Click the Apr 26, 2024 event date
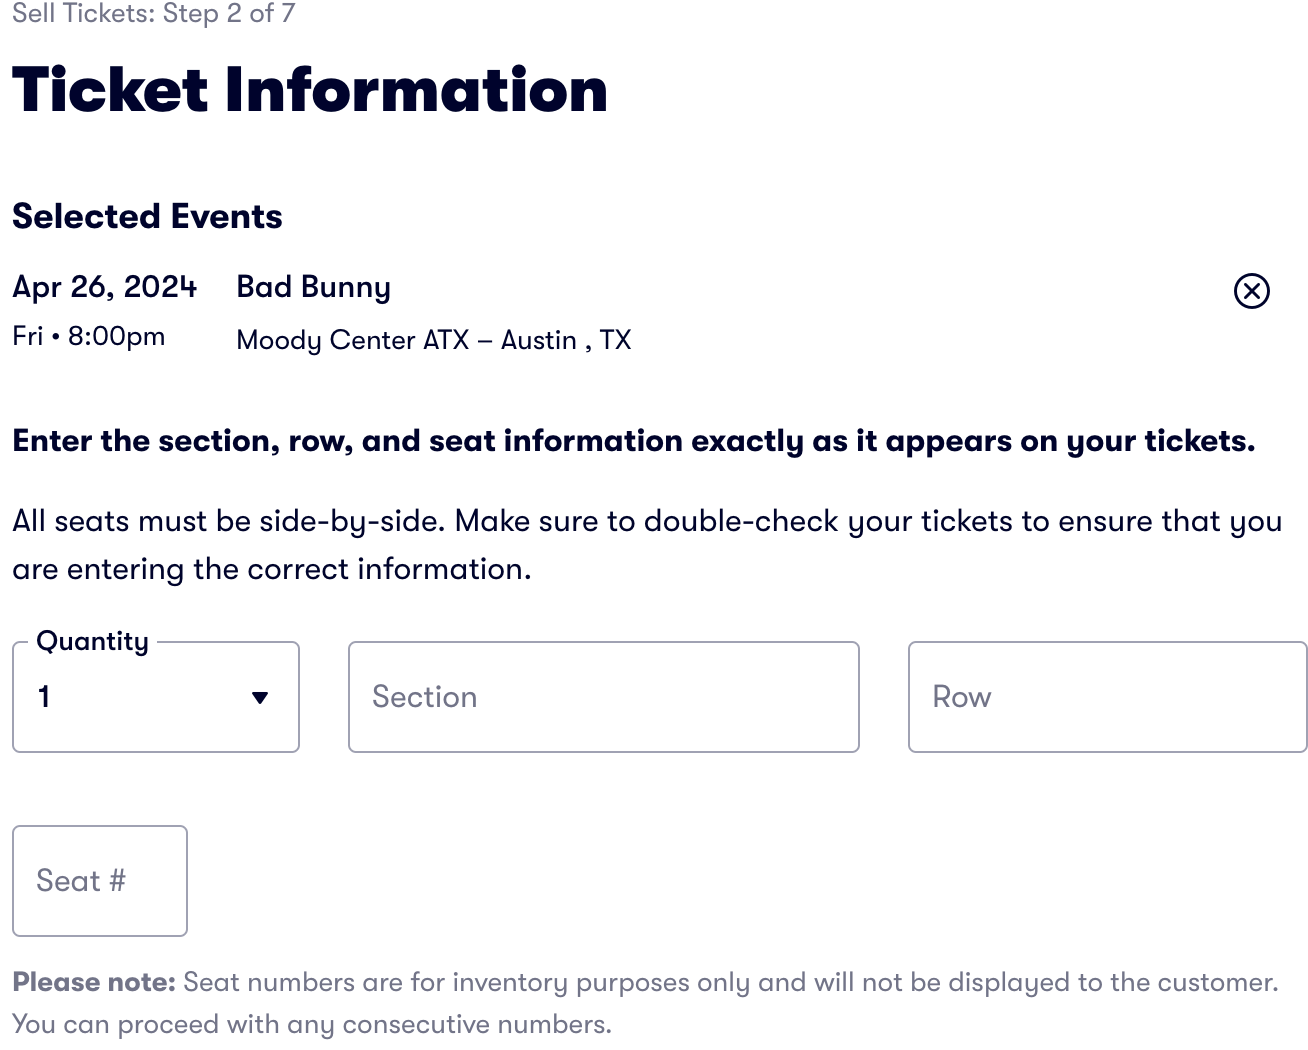This screenshot has height=1050, width=1308. 105,287
